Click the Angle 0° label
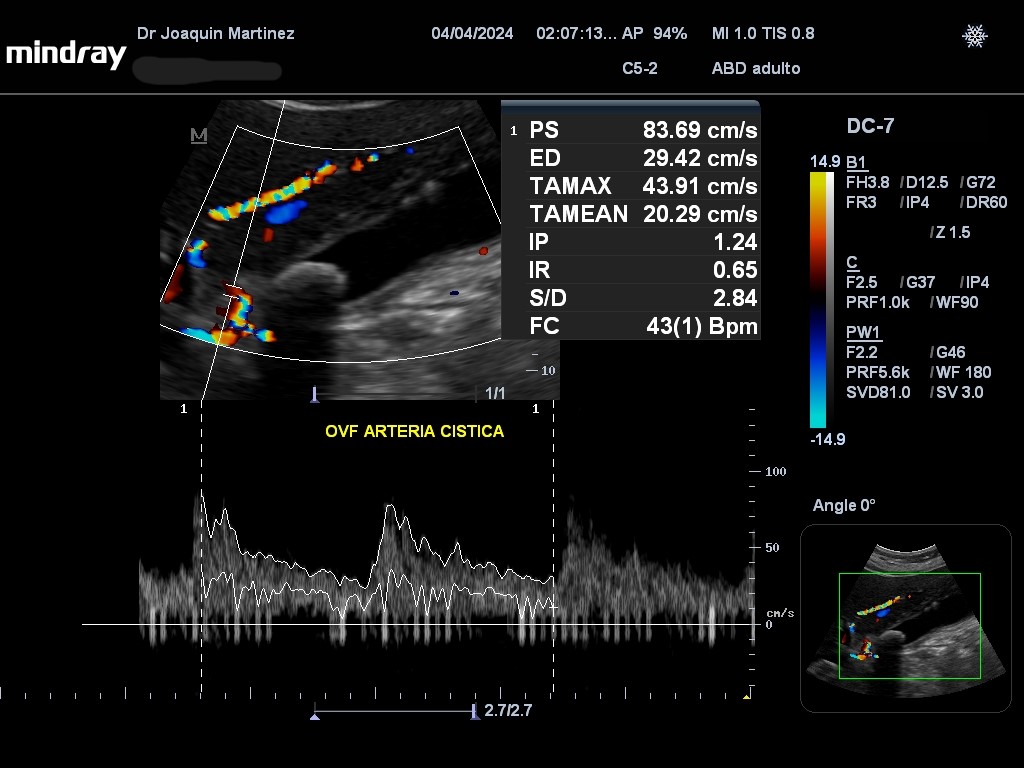The width and height of the screenshot is (1024, 768). pyautogui.click(x=844, y=505)
